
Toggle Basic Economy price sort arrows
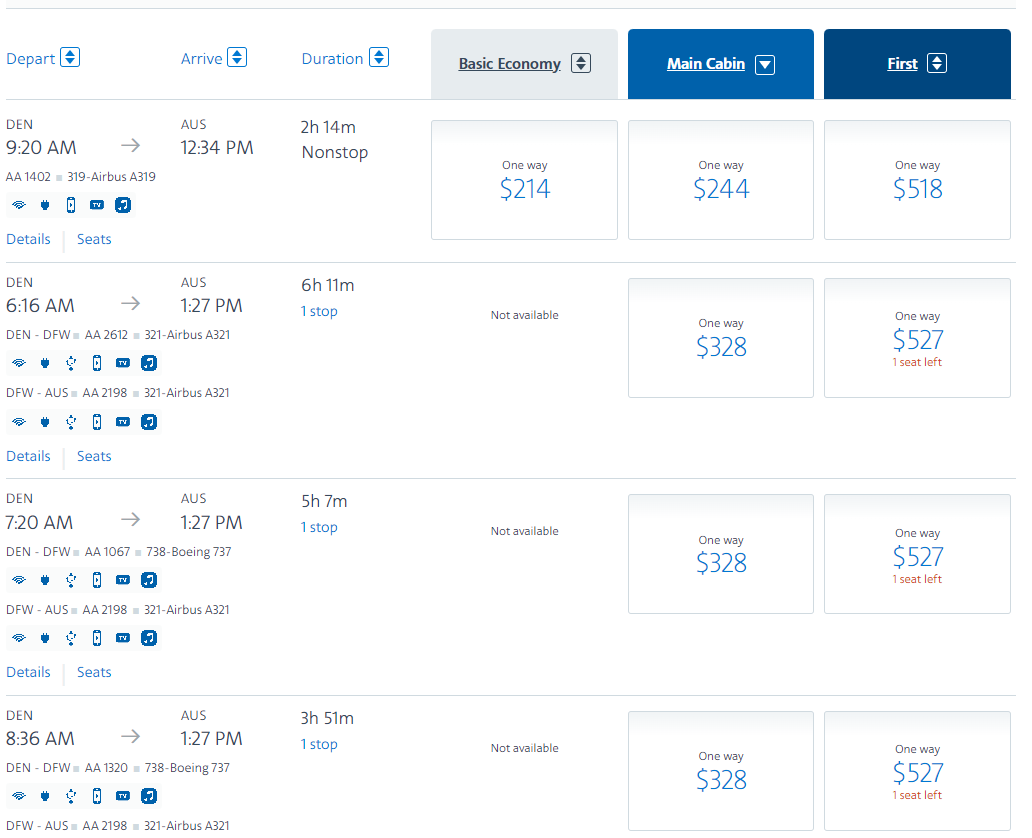(x=580, y=64)
